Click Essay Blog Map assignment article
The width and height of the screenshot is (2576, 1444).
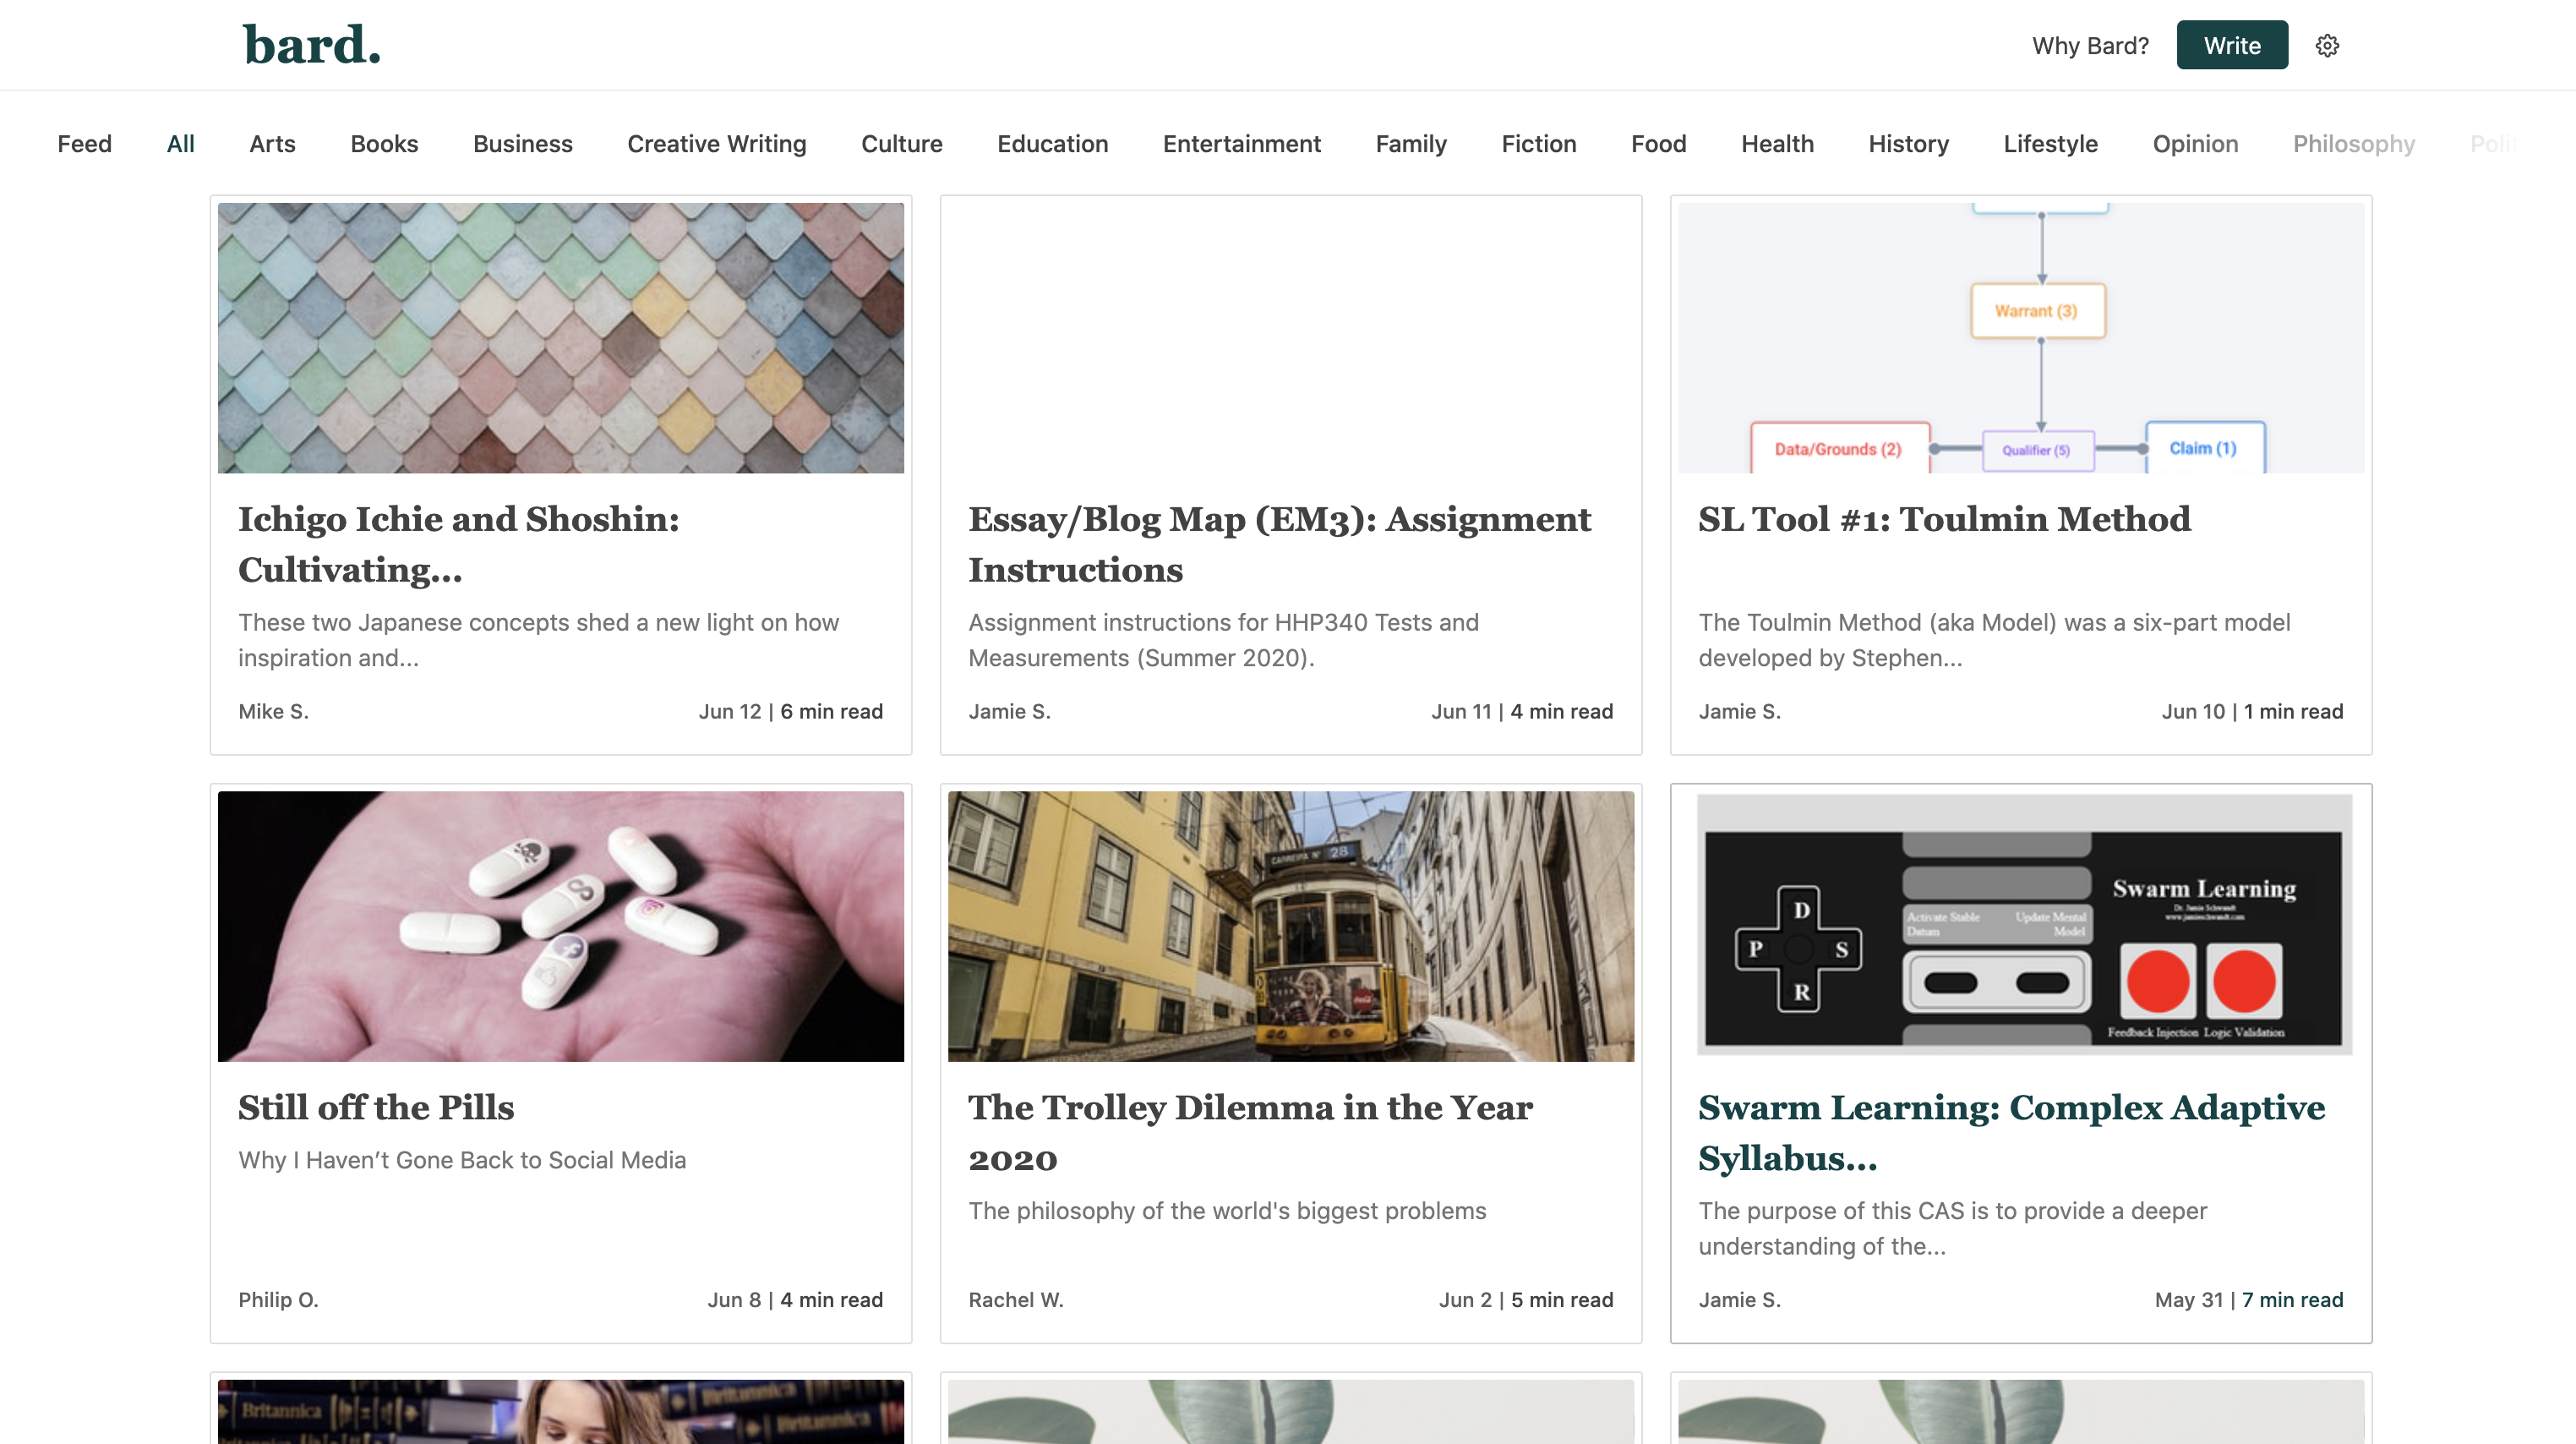tap(1280, 544)
